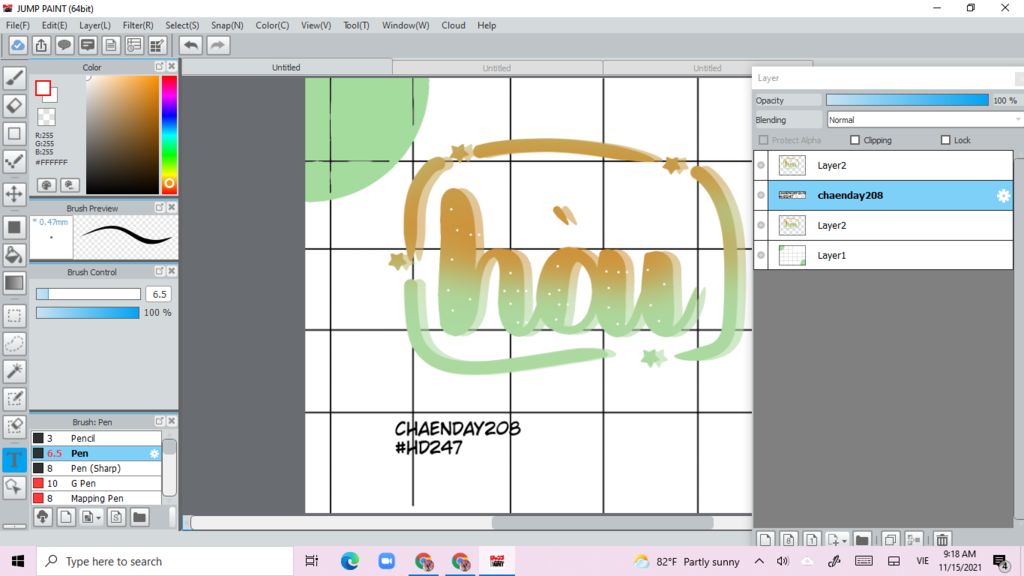1024x576 pixels.
Task: Click the rainbow hue bar
Action: 169,135
